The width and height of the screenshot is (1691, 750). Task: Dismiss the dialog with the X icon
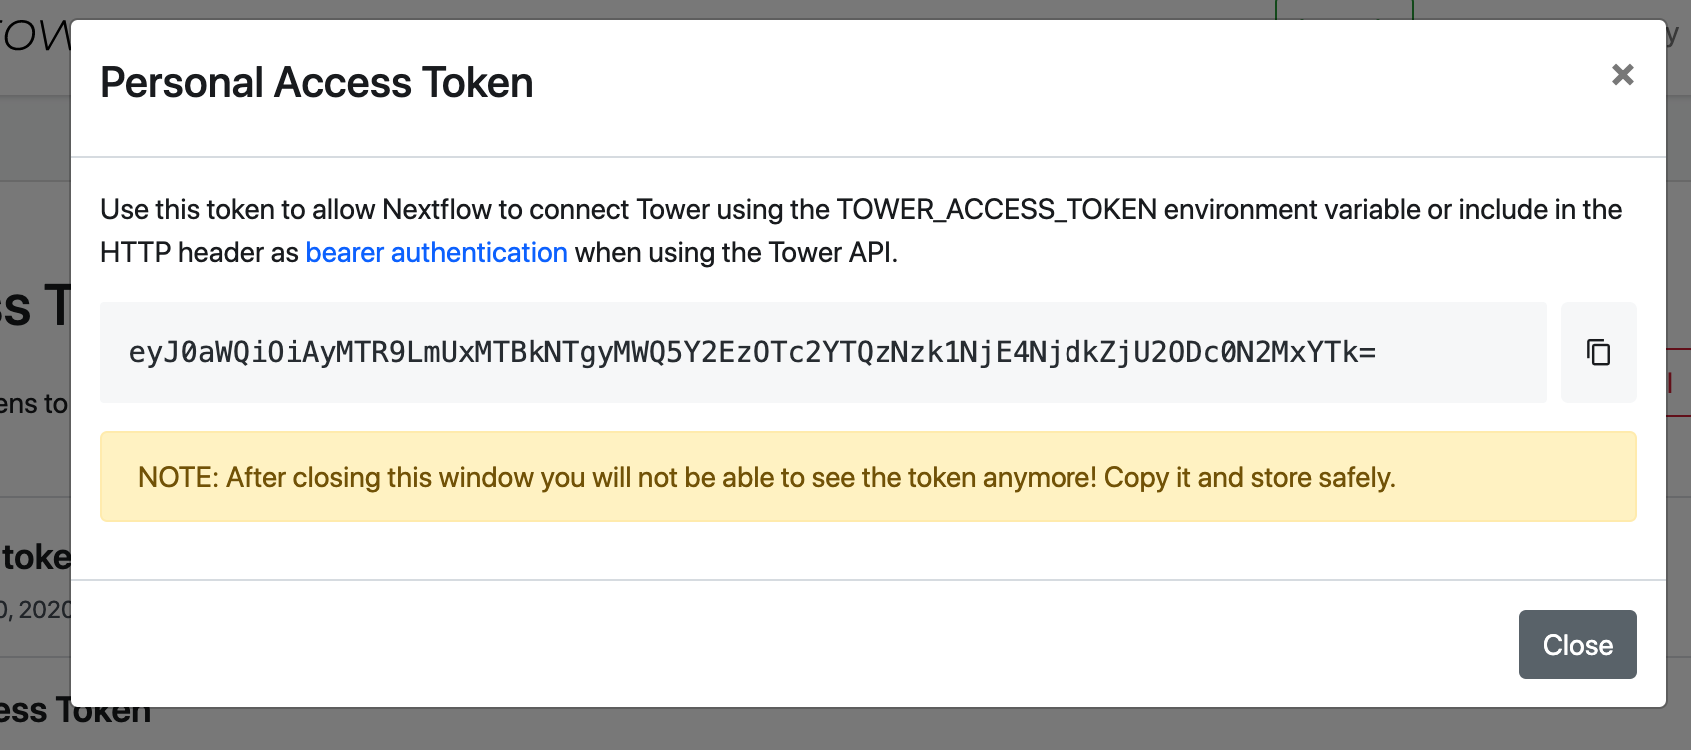[1622, 75]
